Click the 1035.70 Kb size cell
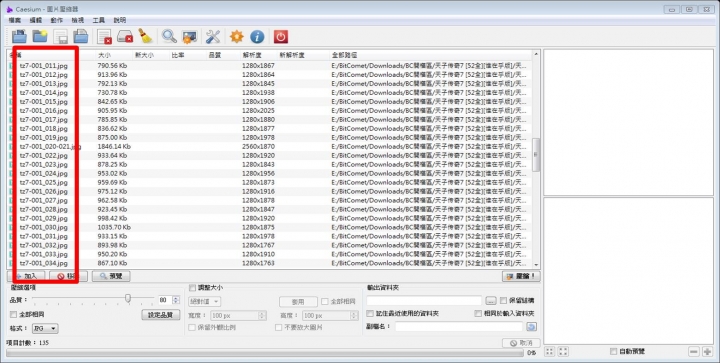This screenshot has height=363, width=720. [114, 227]
